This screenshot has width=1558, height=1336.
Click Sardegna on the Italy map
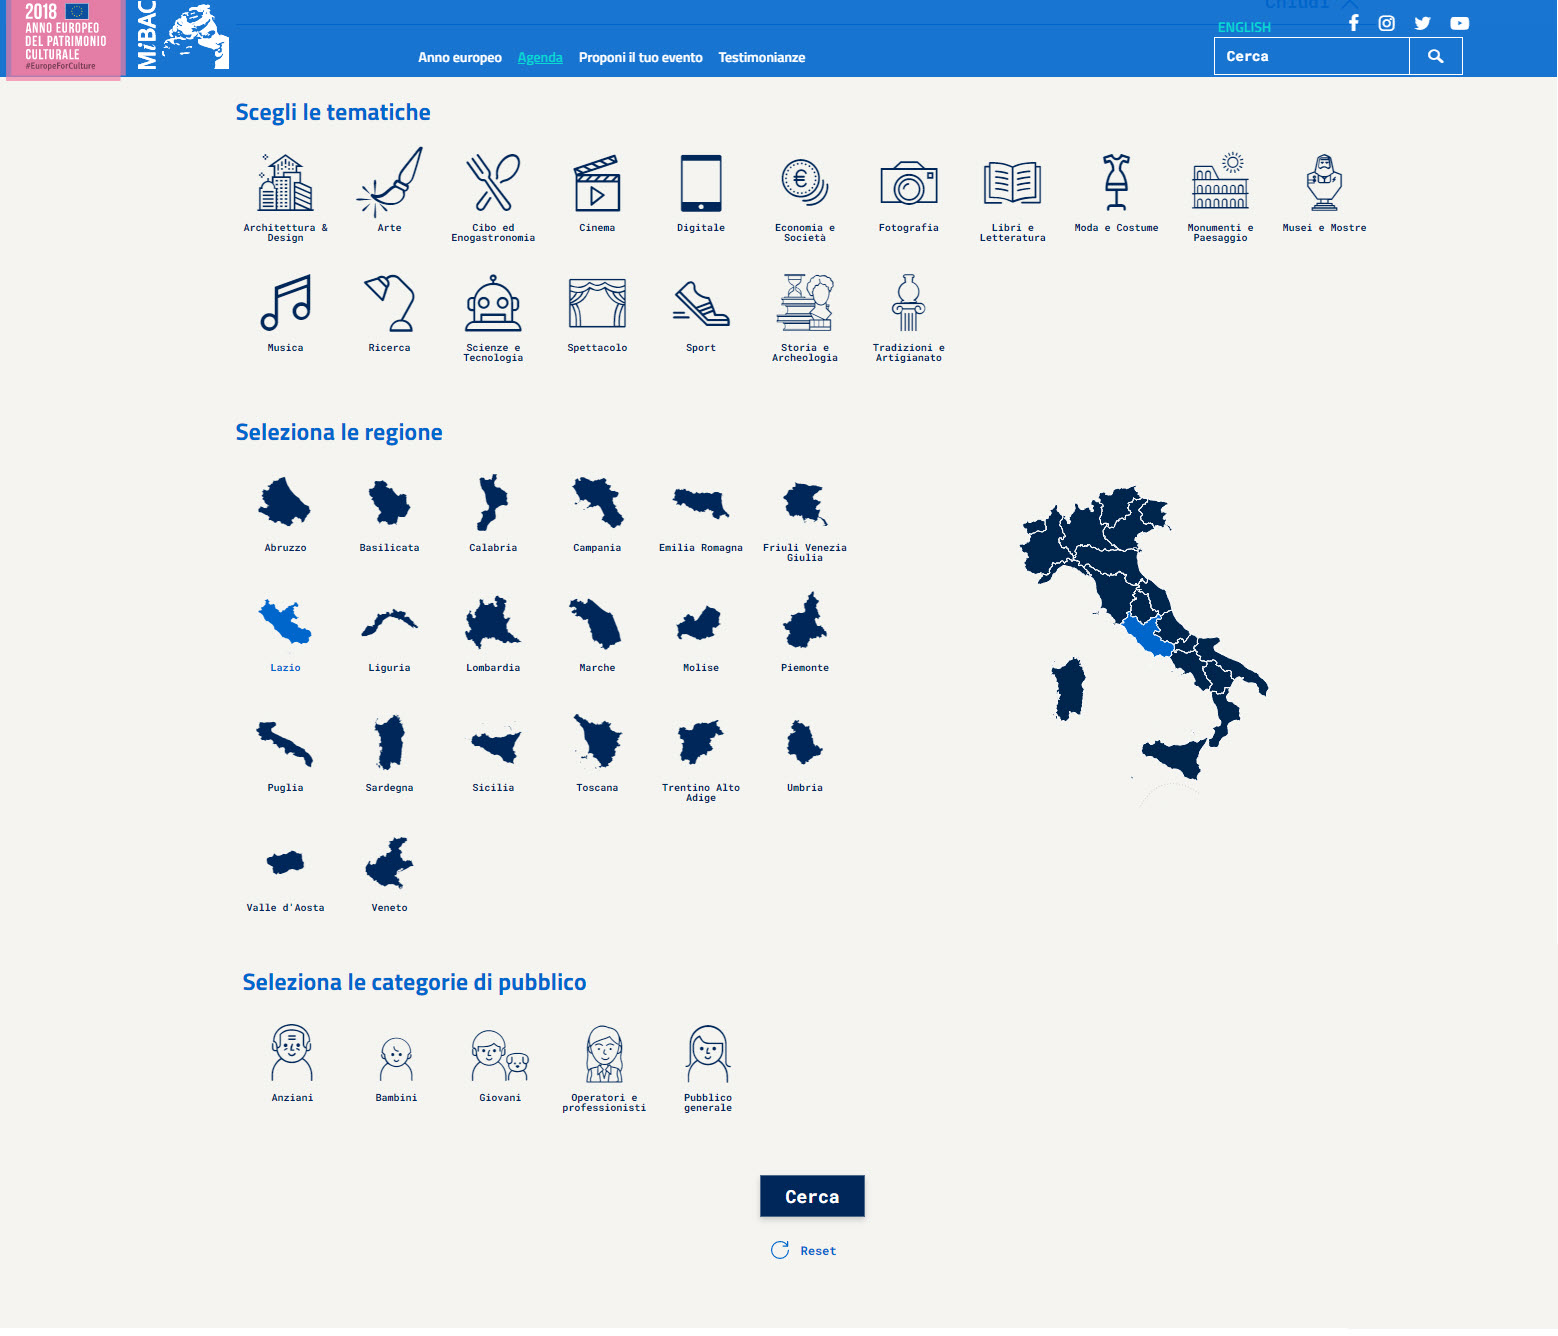pyautogui.click(x=1069, y=689)
